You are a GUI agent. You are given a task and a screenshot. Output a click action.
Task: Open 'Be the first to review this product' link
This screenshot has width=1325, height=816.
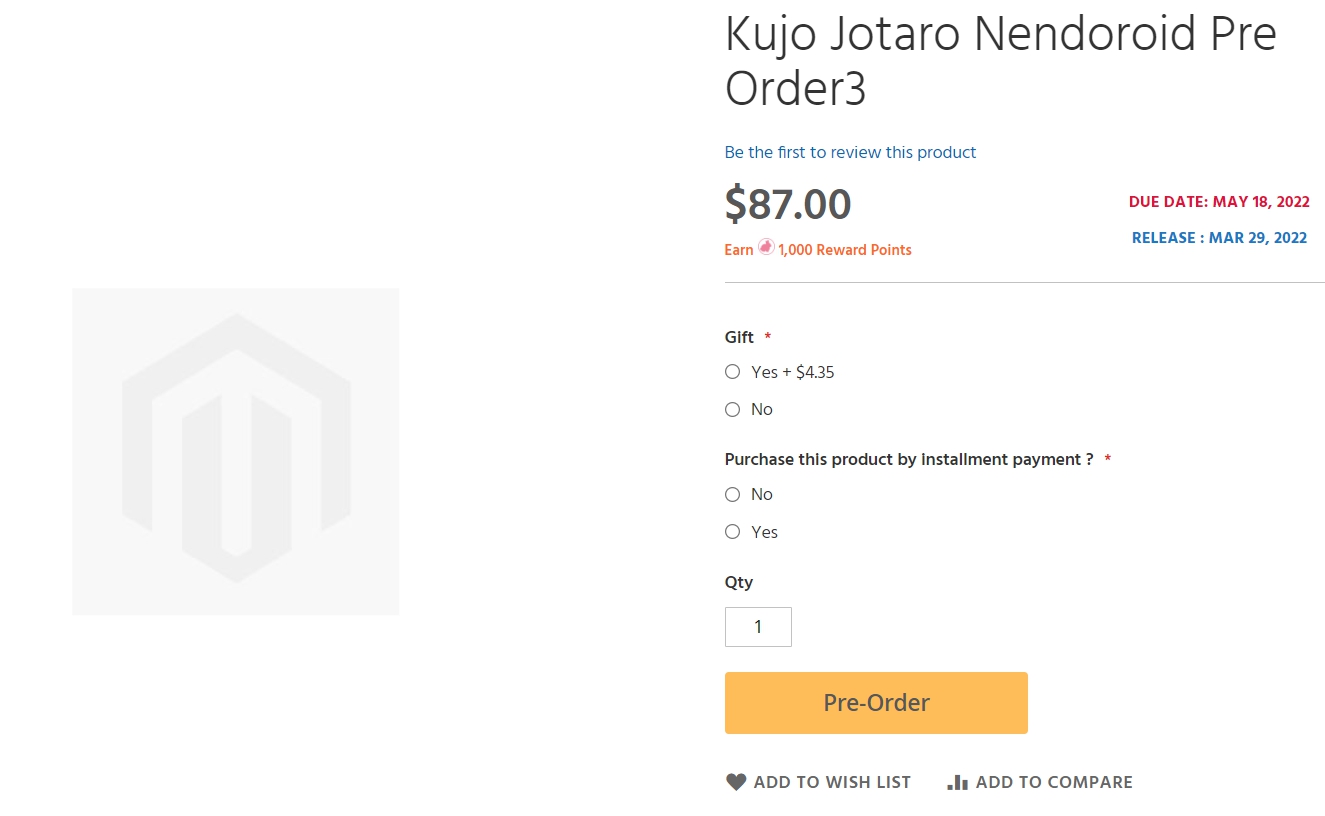850,152
